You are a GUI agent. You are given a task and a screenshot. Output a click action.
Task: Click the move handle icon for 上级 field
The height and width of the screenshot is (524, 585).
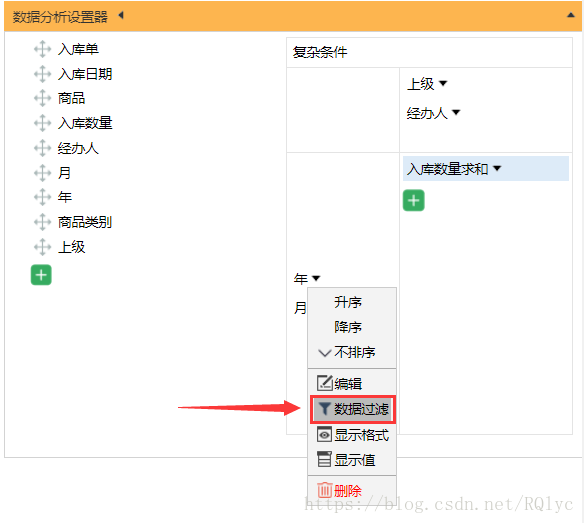43,247
